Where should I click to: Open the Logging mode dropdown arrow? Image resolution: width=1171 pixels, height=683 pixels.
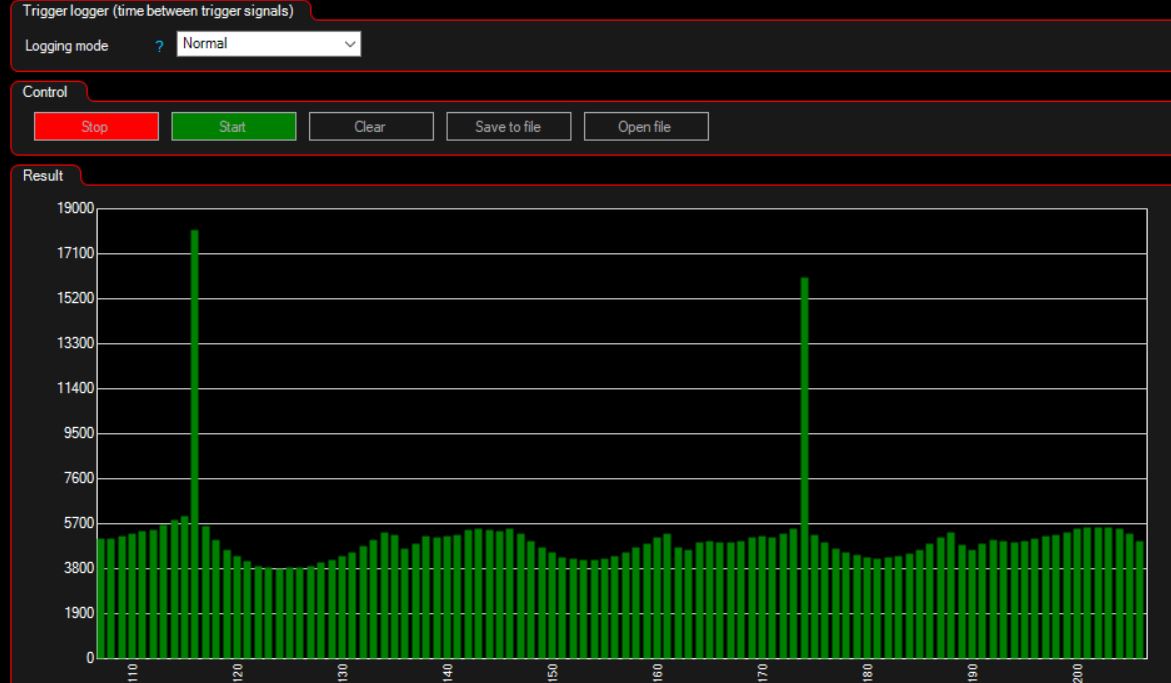349,44
